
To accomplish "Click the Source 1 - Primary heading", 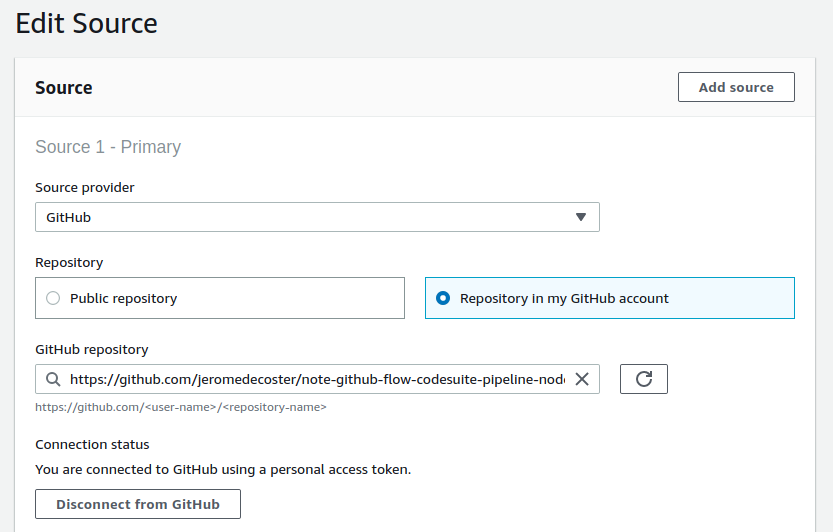I will click(108, 147).
